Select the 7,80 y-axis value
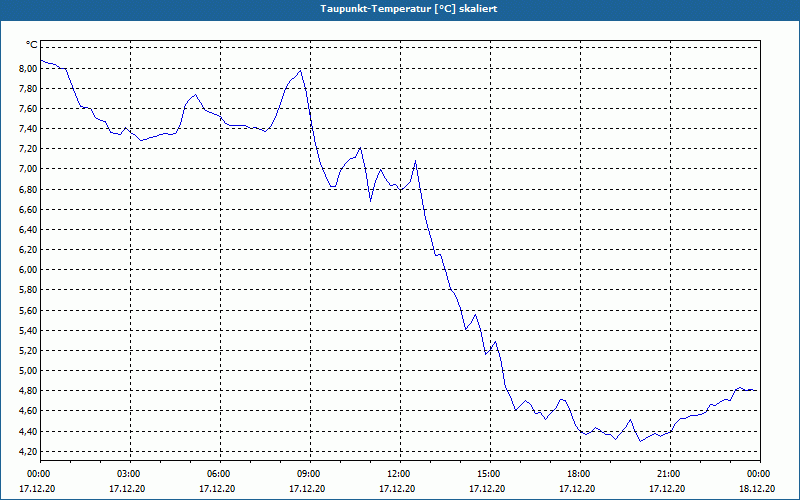 28,89
